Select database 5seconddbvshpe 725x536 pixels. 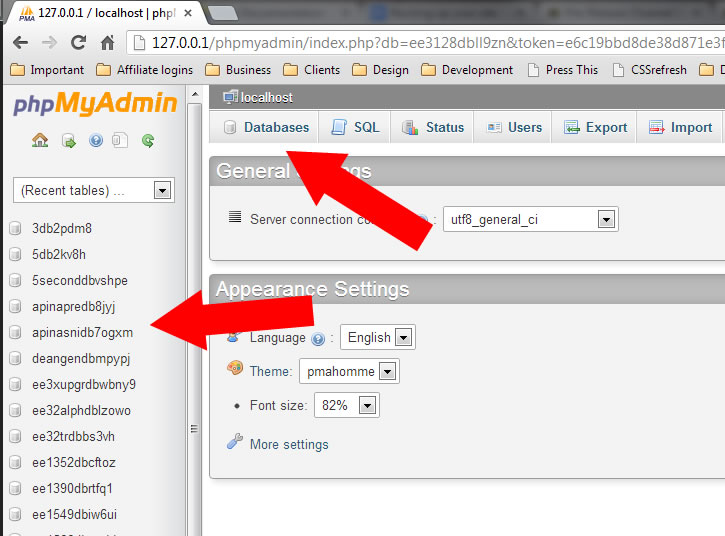click(x=80, y=280)
